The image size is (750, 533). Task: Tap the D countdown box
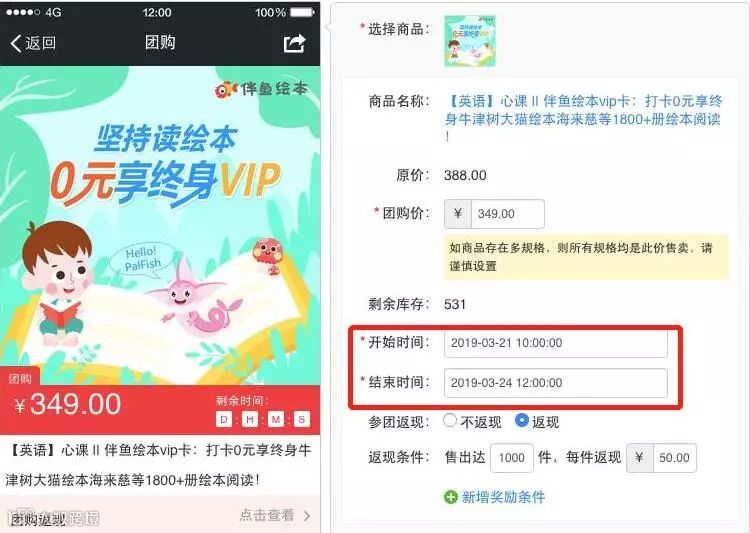[x=224, y=420]
